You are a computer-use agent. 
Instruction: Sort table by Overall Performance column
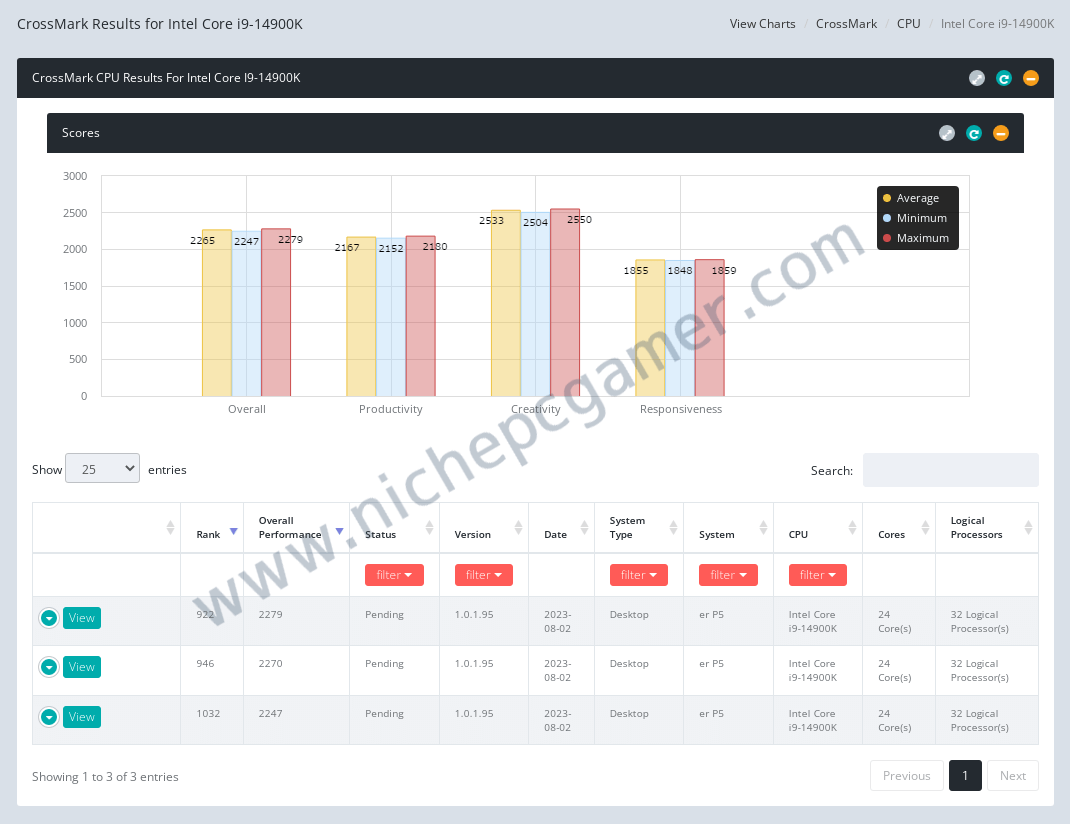tap(297, 528)
